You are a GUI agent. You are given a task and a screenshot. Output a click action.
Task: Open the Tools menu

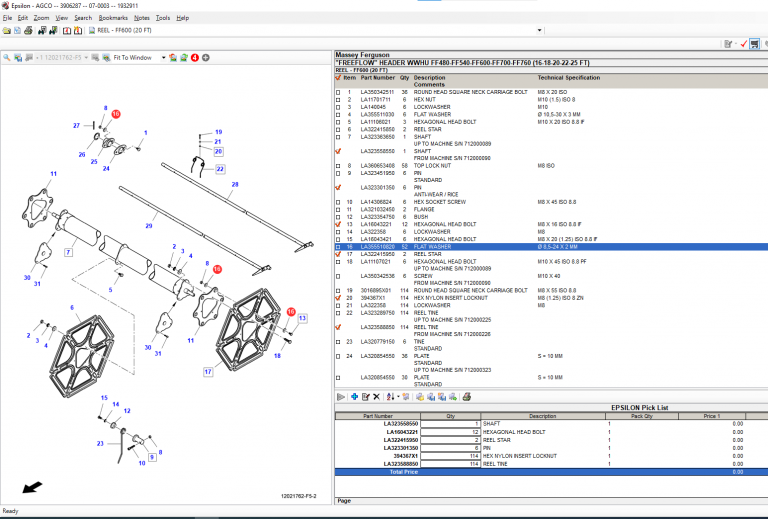tap(163, 18)
